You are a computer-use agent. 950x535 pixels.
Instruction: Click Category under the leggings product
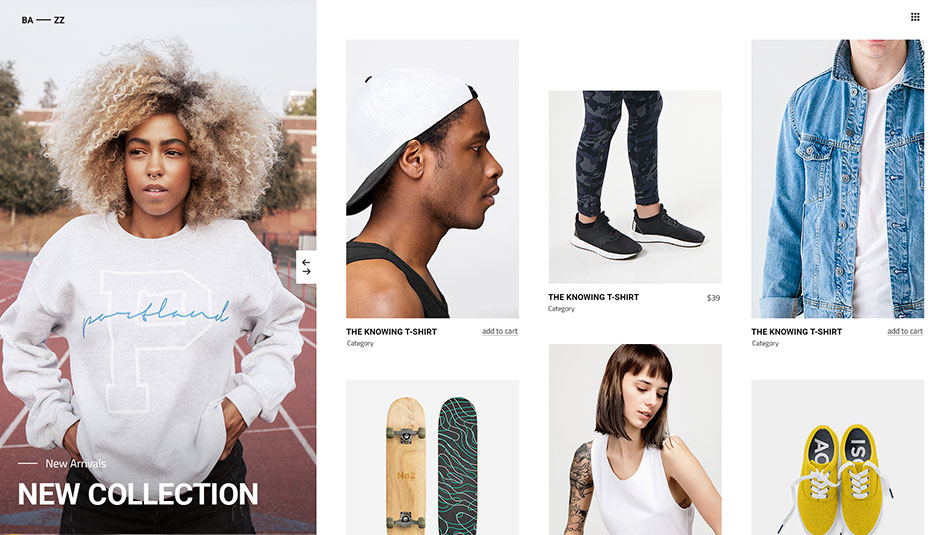pos(562,309)
